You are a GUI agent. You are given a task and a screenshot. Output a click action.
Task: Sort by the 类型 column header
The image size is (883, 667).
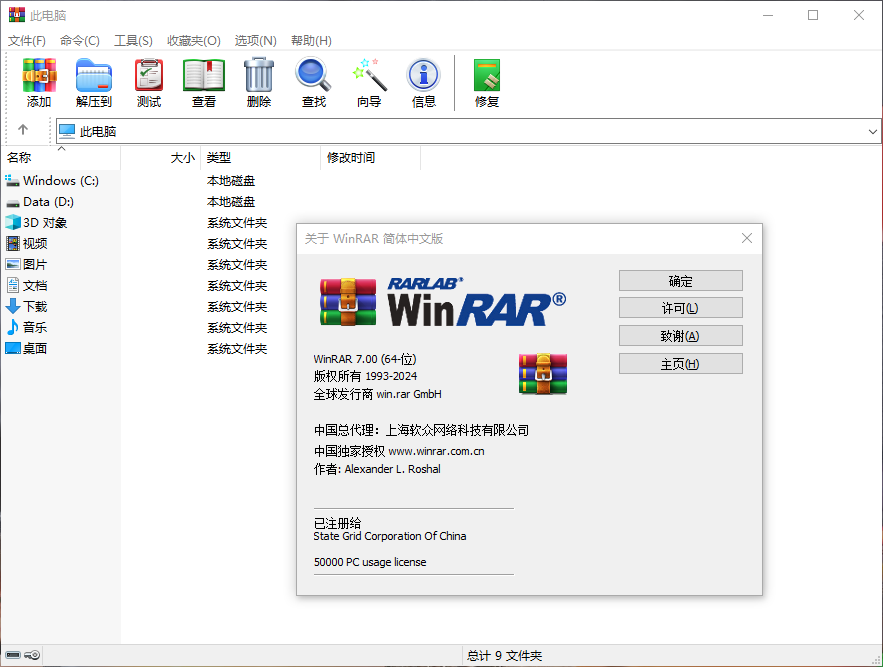point(260,158)
